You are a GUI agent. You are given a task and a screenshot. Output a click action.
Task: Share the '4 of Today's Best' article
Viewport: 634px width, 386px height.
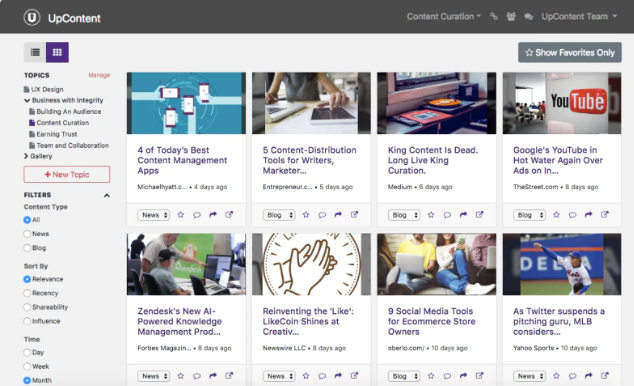point(213,215)
